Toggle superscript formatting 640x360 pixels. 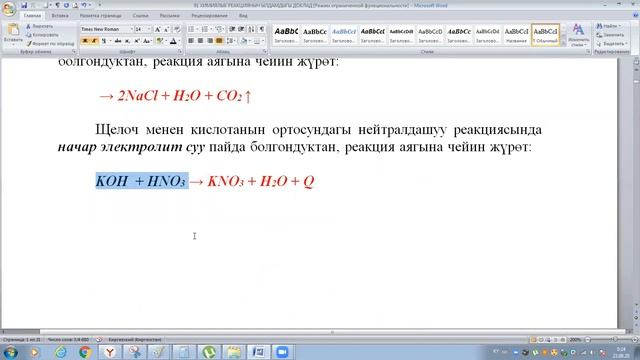click(x=137, y=41)
